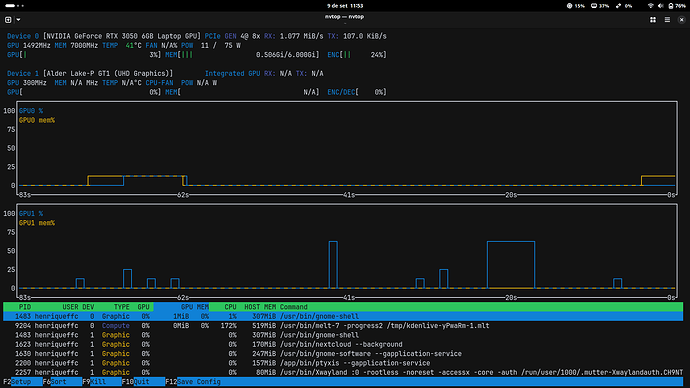Image resolution: width=690 pixels, height=388 pixels.
Task: Click the memory usage indicator showing 37%
Action: [600, 6]
